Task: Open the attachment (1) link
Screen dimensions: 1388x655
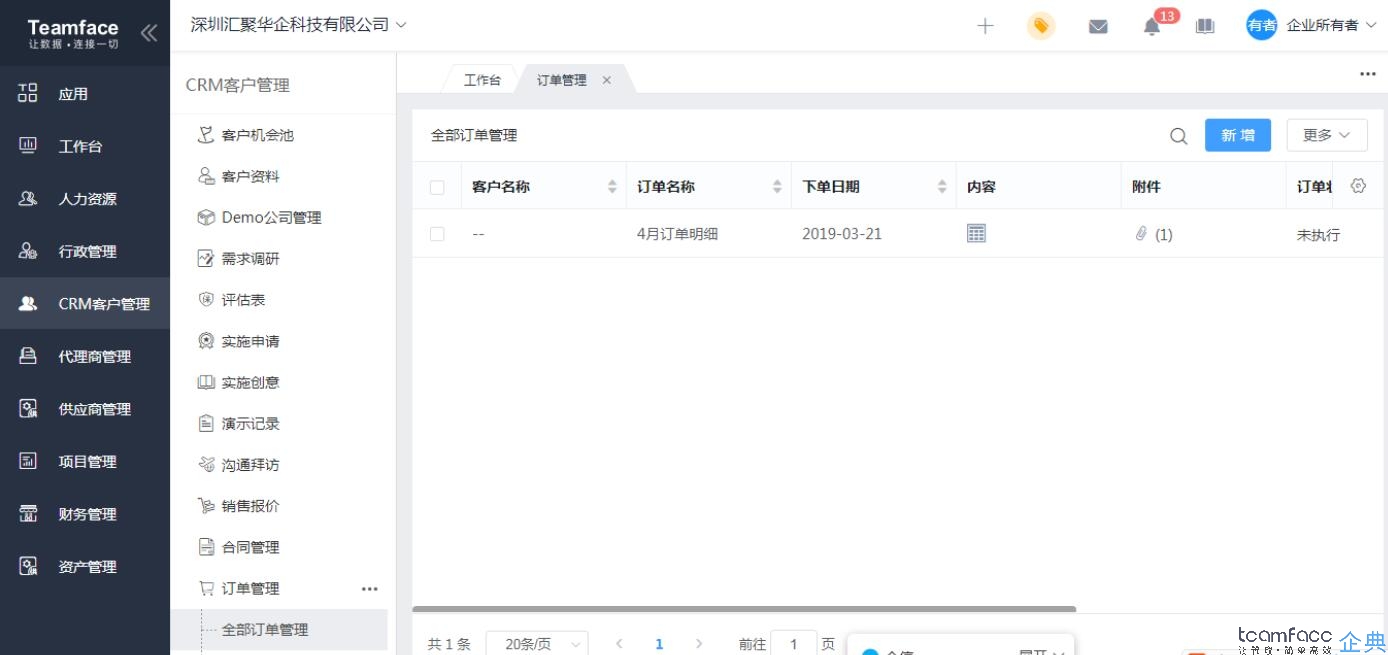Action: [1153, 234]
